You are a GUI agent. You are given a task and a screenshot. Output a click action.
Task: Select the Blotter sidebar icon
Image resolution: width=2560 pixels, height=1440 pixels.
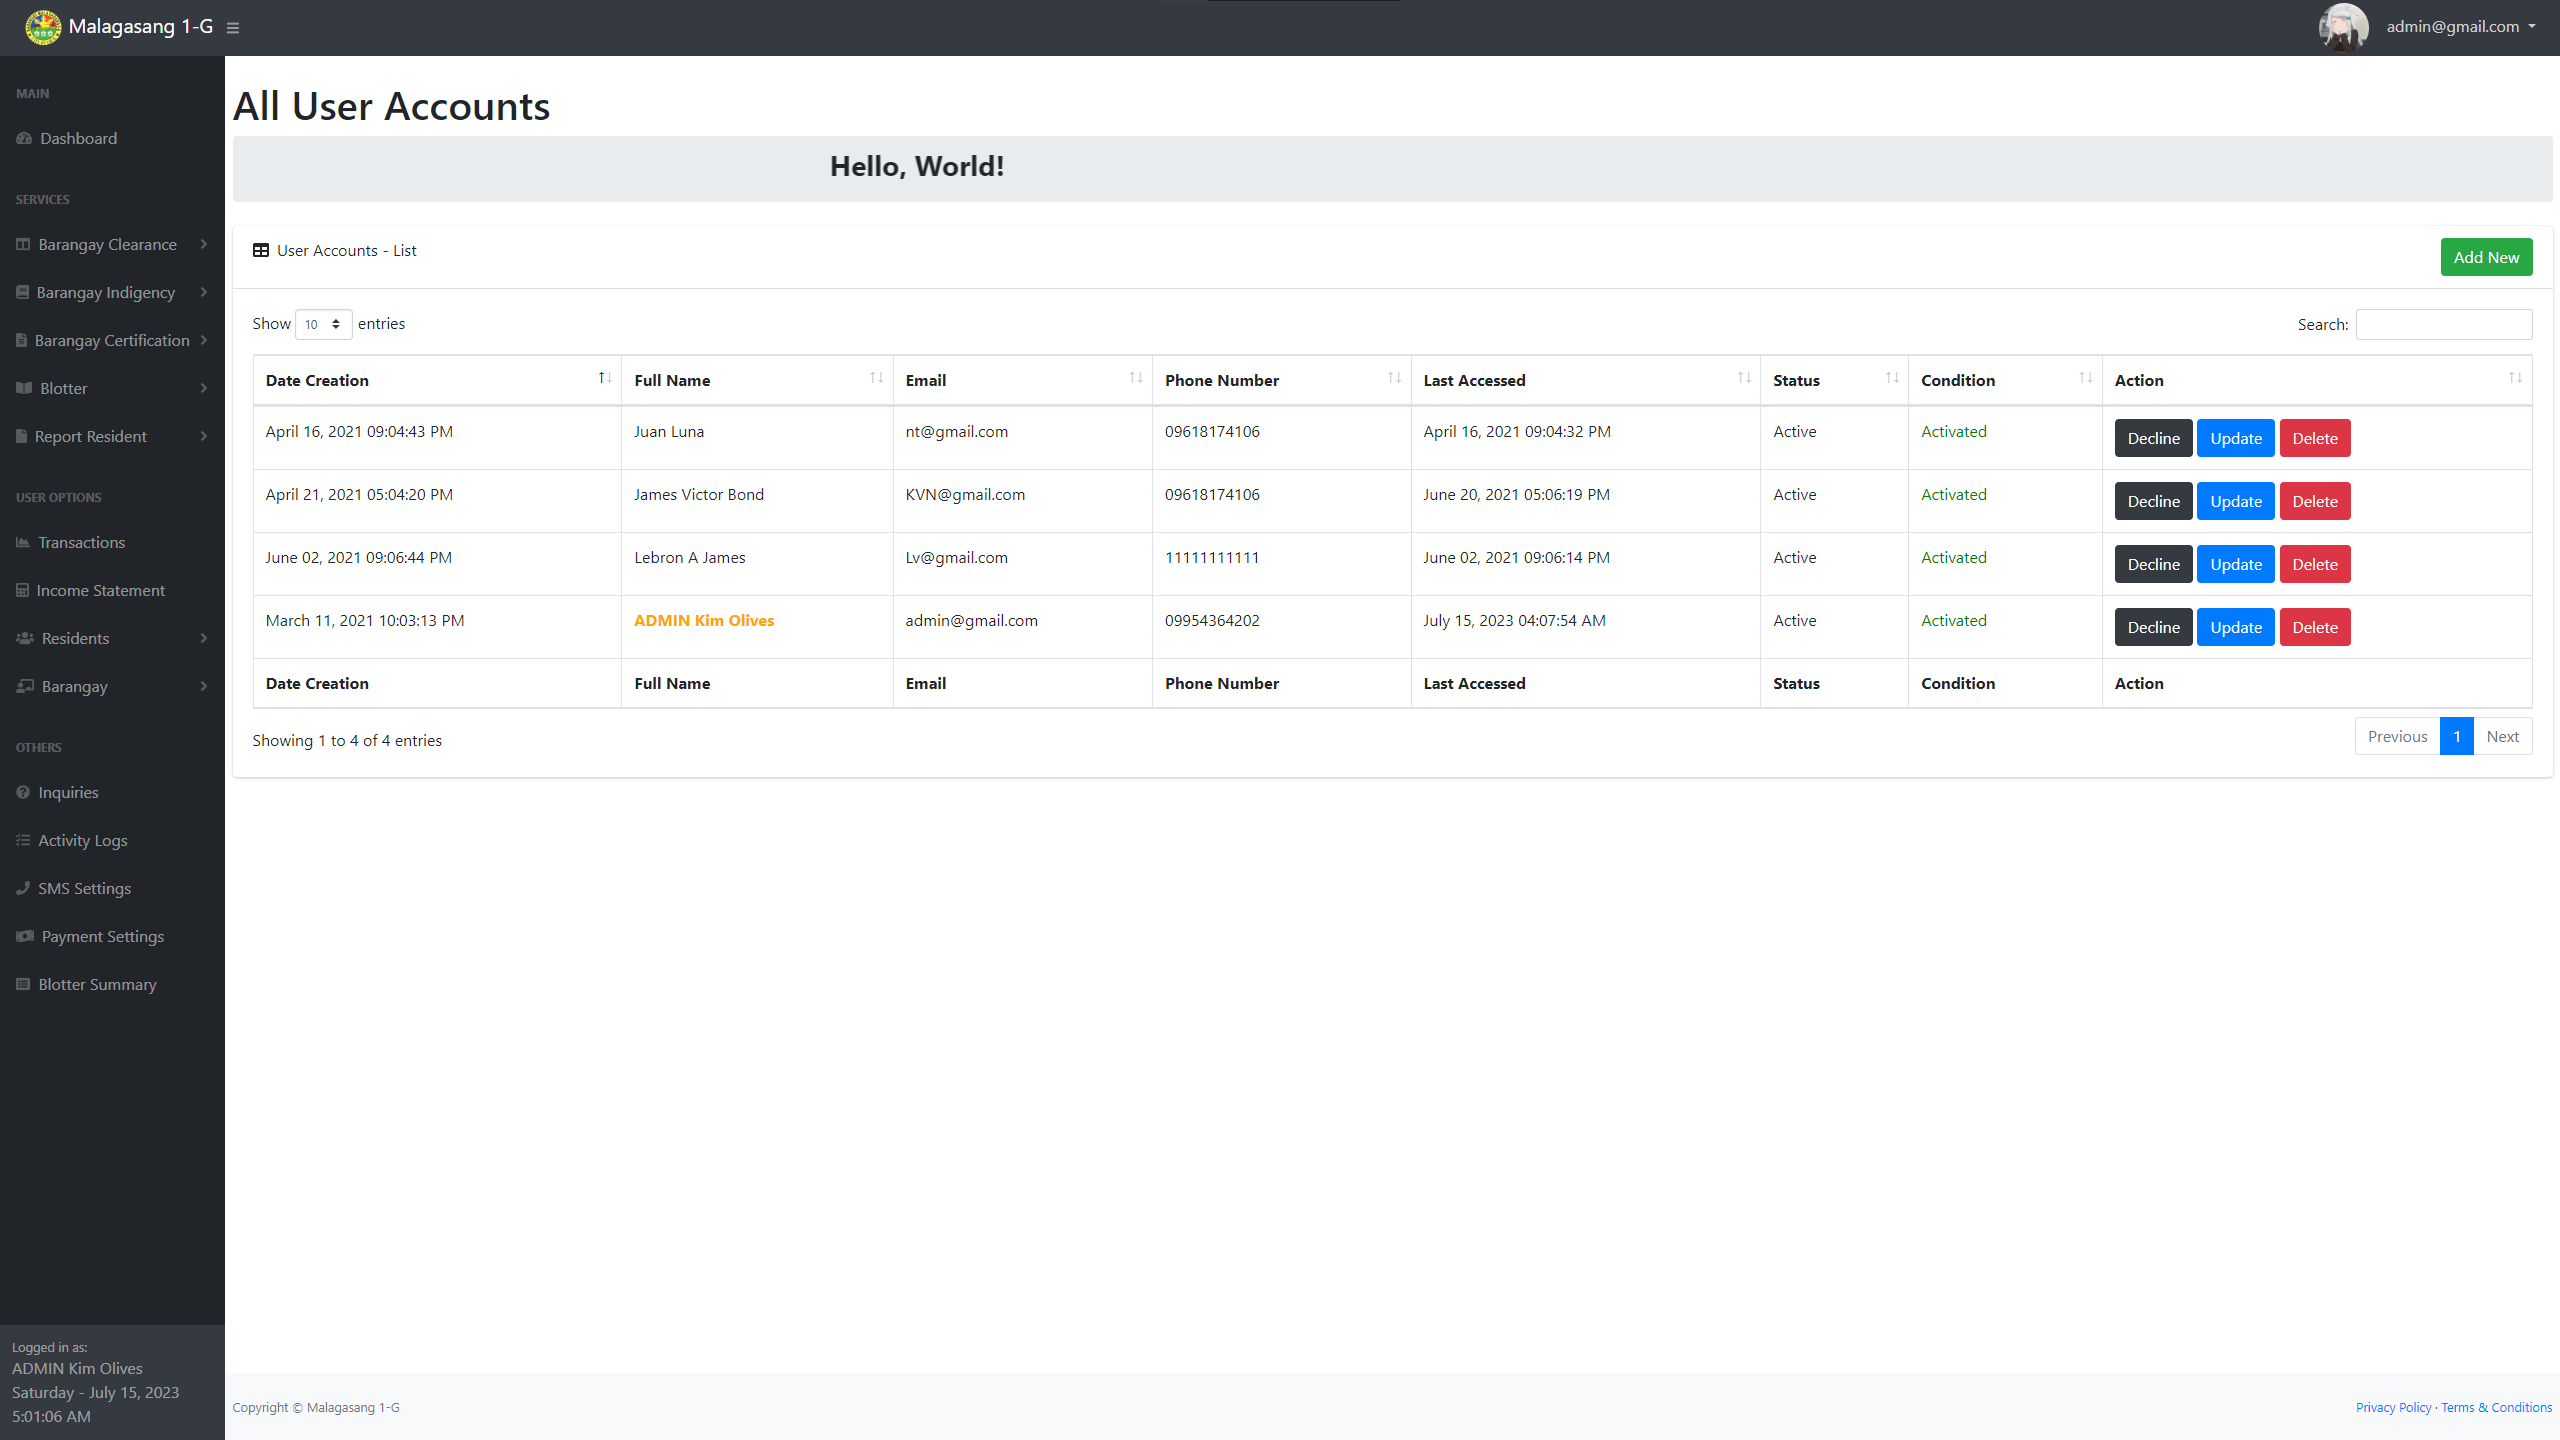tap(22, 388)
